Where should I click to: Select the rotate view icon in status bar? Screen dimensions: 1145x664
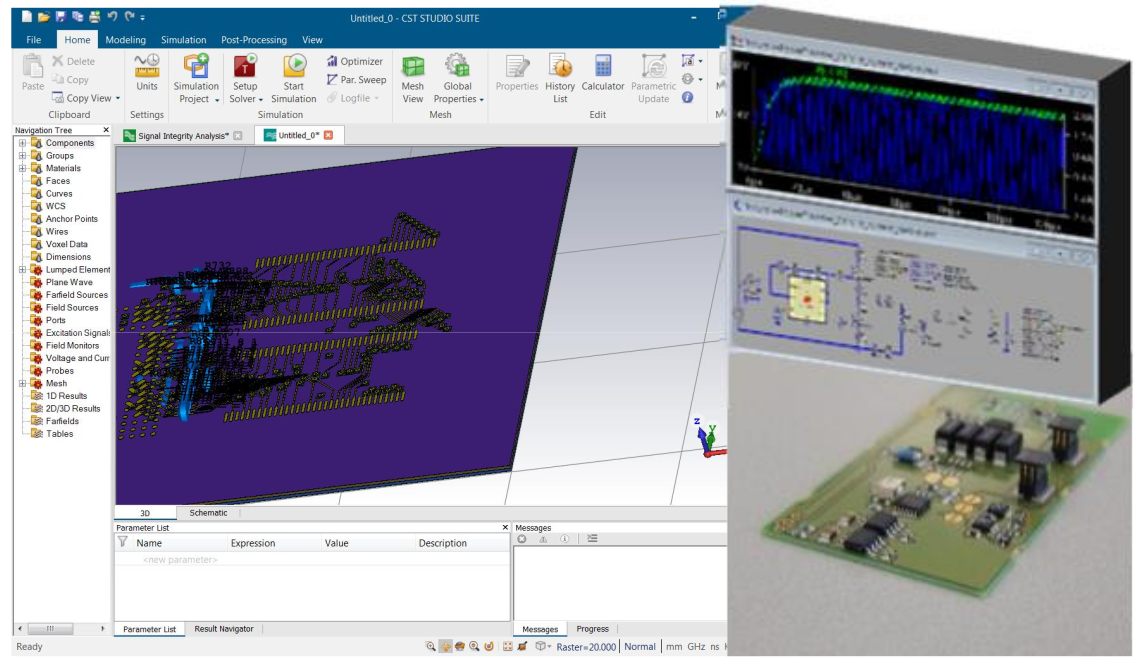click(460, 646)
